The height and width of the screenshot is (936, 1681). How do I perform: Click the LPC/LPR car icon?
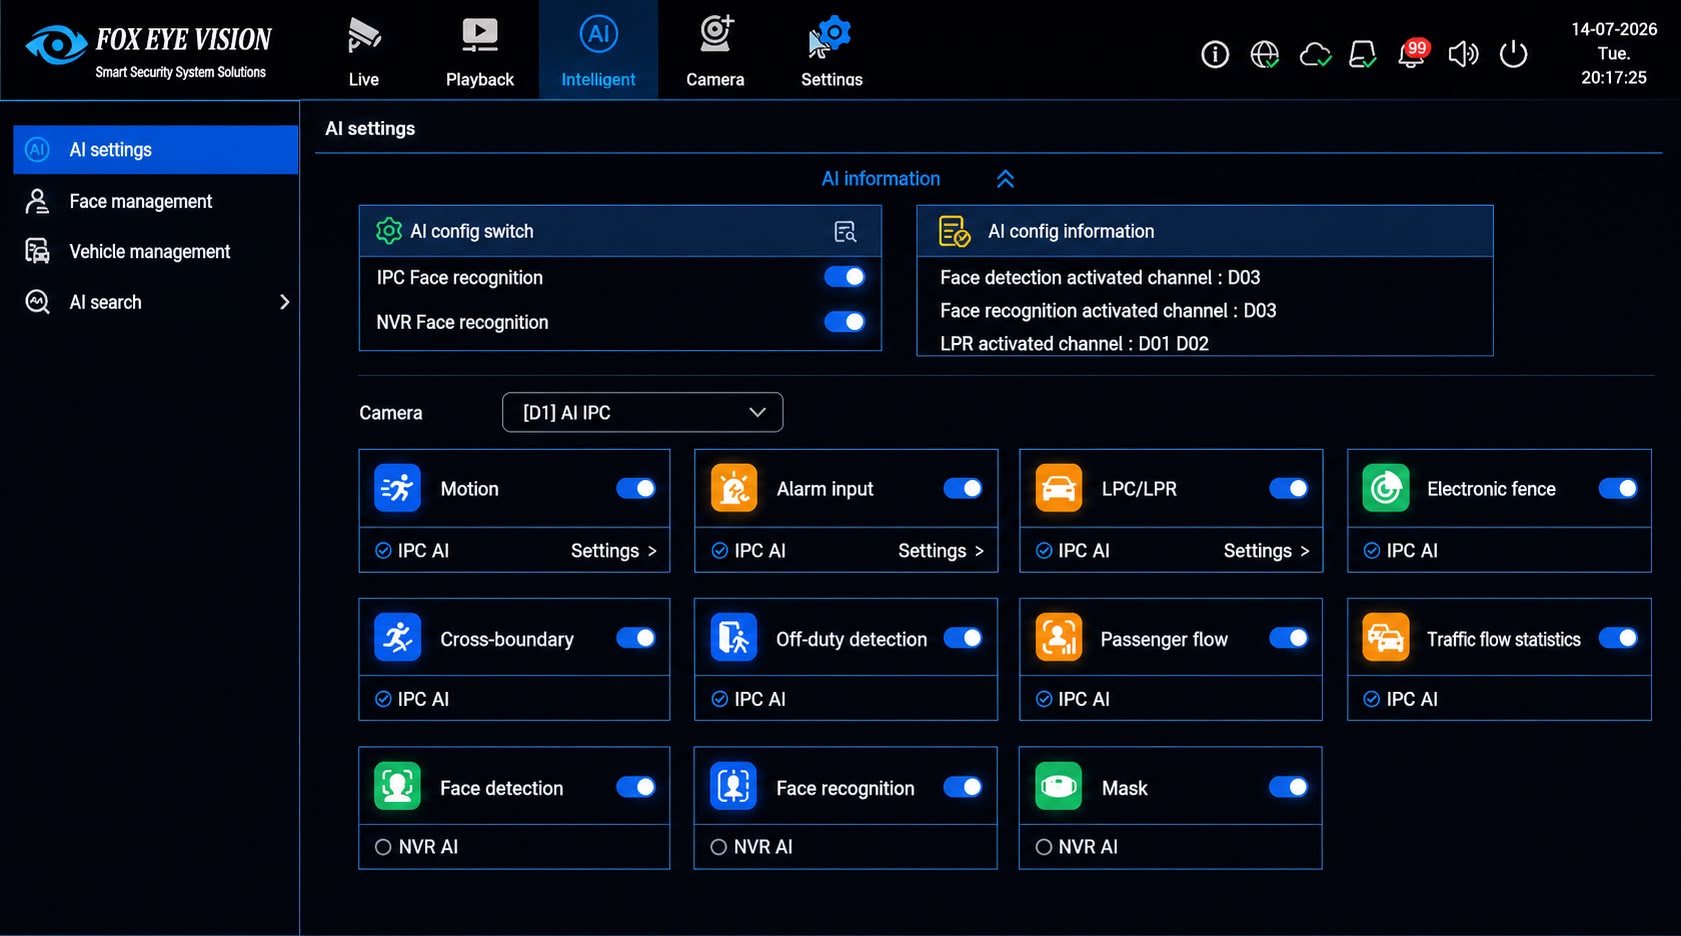[1059, 488]
